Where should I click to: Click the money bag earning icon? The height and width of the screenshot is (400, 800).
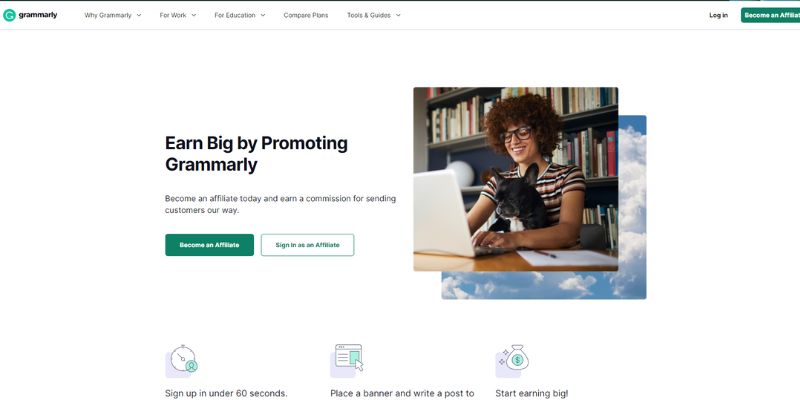coord(512,360)
